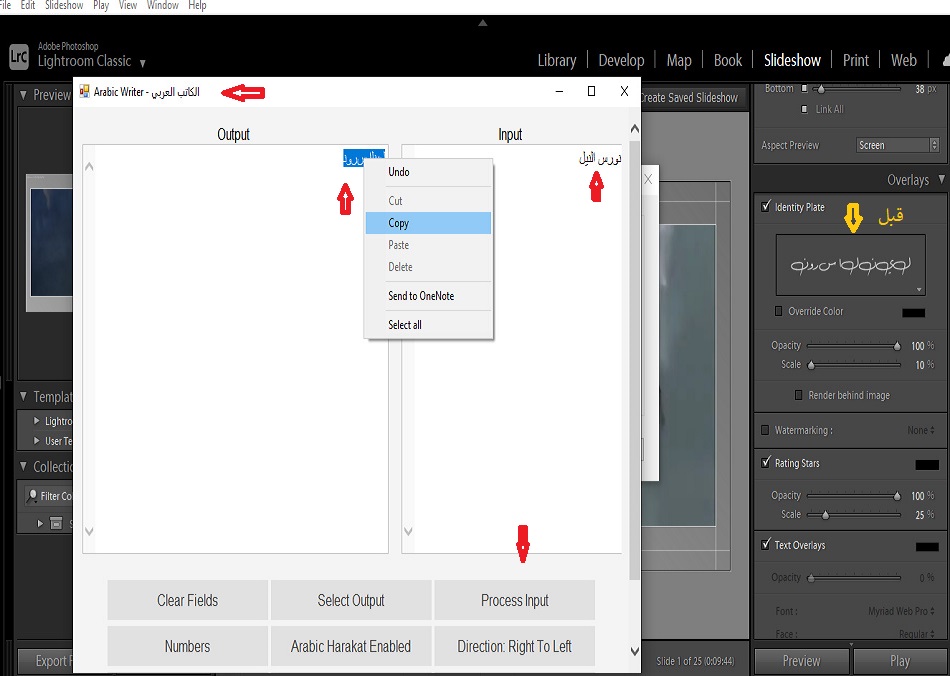
Task: Open the Aspect Preview Screen dropdown
Action: tap(898, 145)
